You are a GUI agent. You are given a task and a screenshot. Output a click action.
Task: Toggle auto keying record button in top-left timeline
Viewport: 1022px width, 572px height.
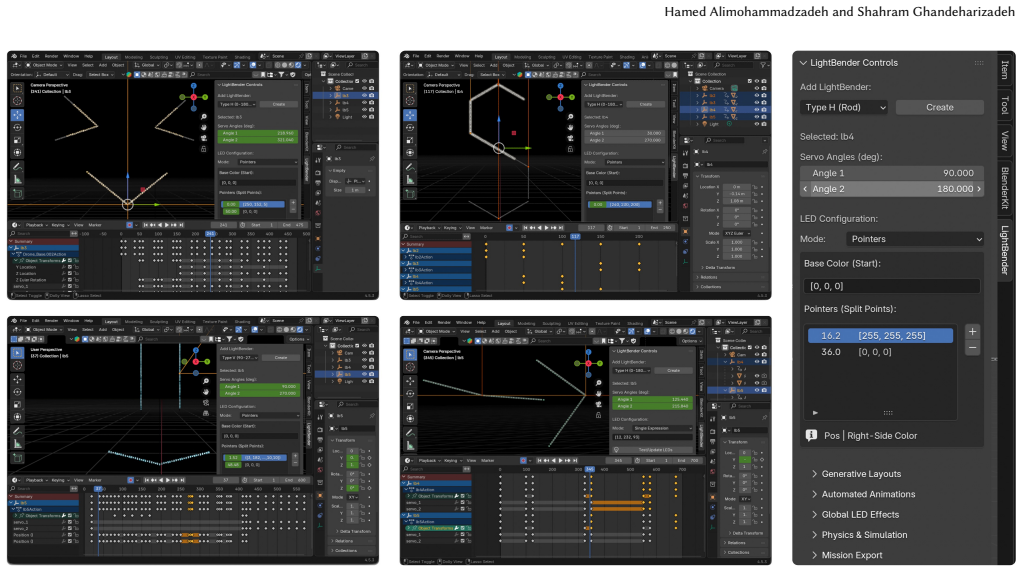(x=129, y=225)
